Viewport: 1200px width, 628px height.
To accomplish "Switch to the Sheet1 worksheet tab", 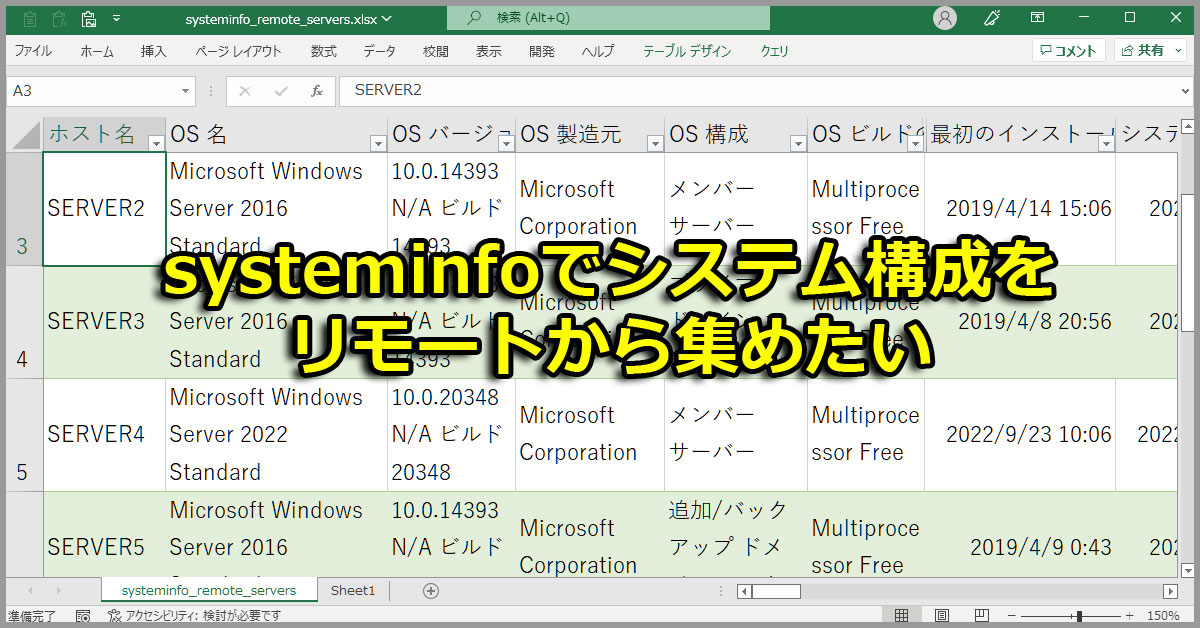I will point(352,590).
